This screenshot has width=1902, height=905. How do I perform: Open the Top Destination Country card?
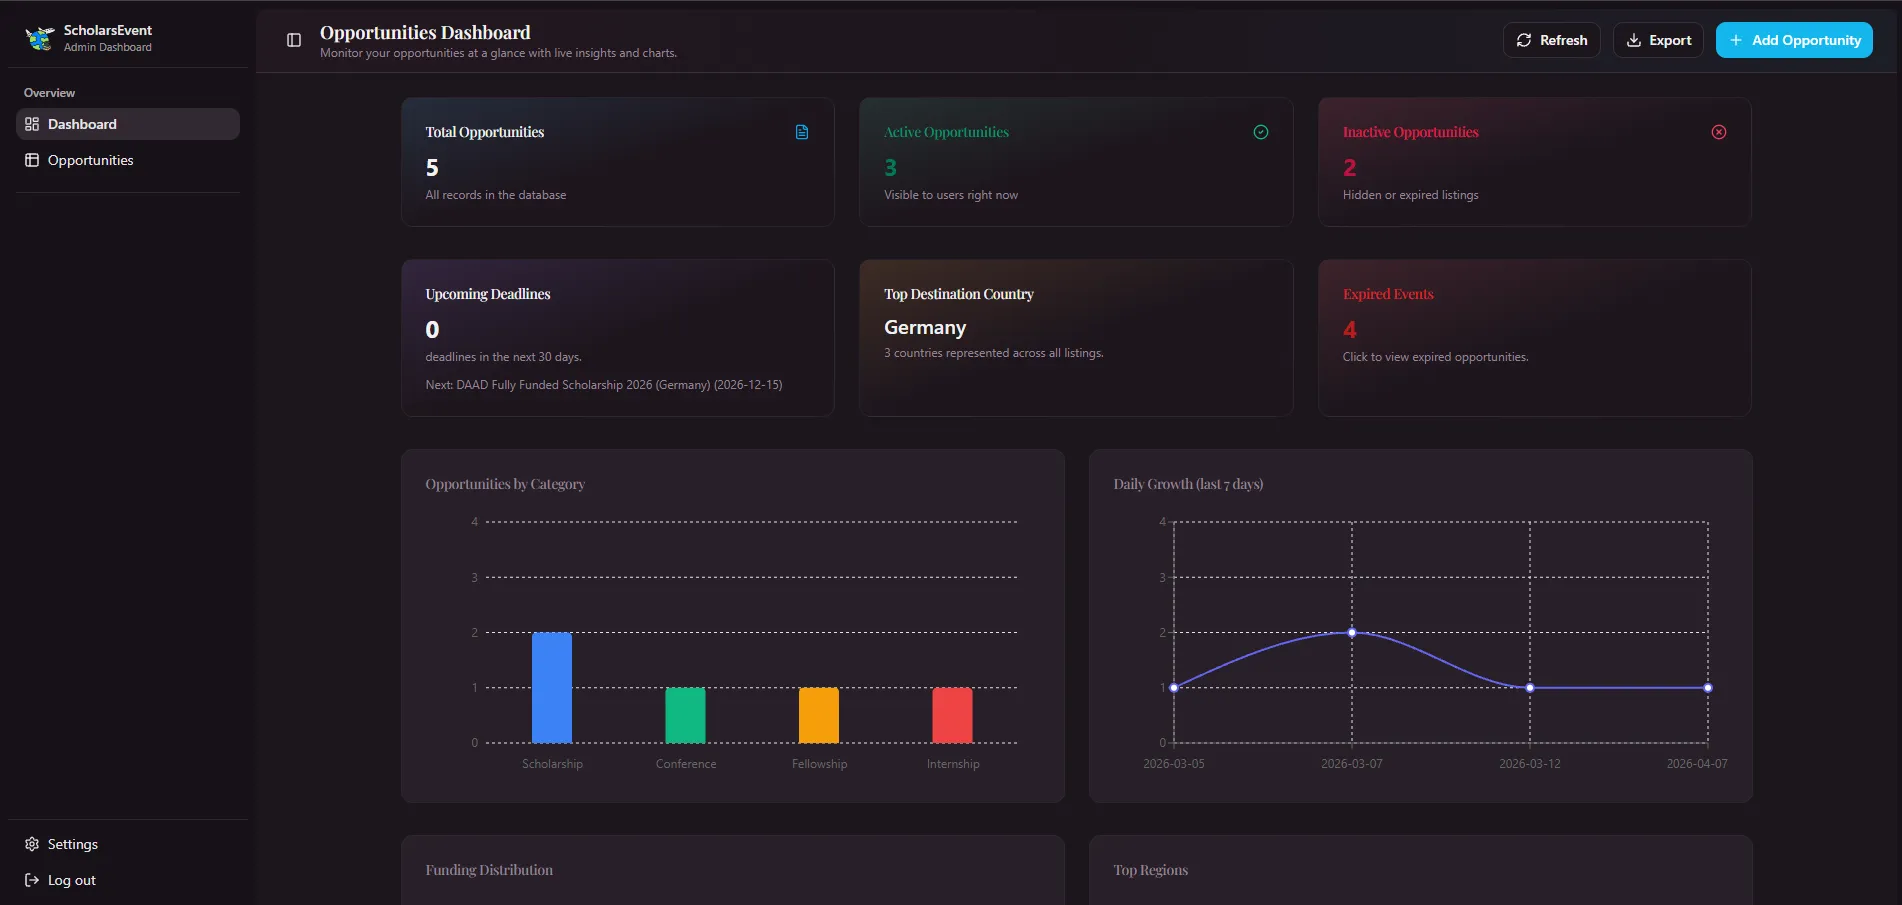click(x=1076, y=338)
